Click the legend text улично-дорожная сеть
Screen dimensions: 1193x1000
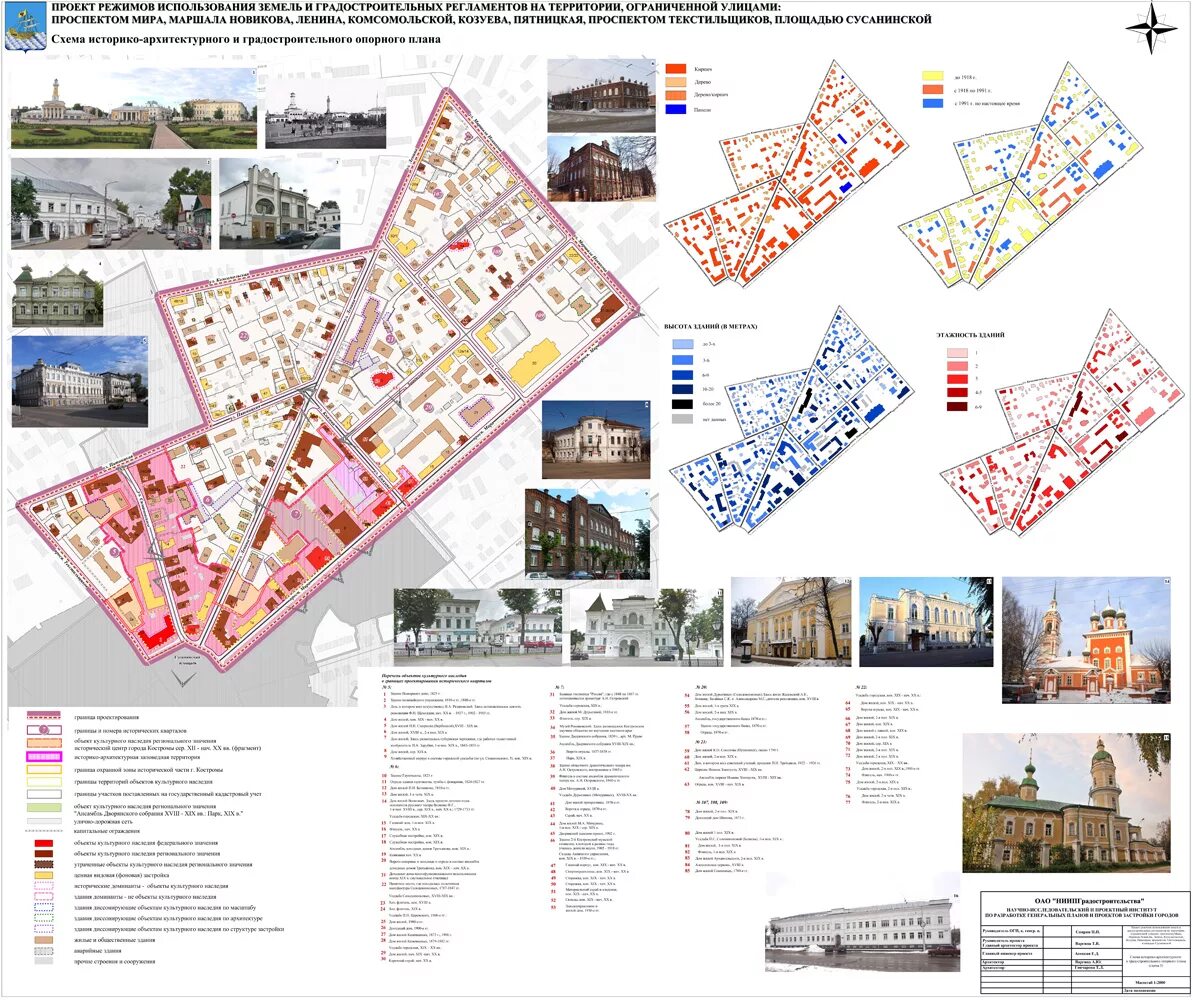(x=101, y=822)
